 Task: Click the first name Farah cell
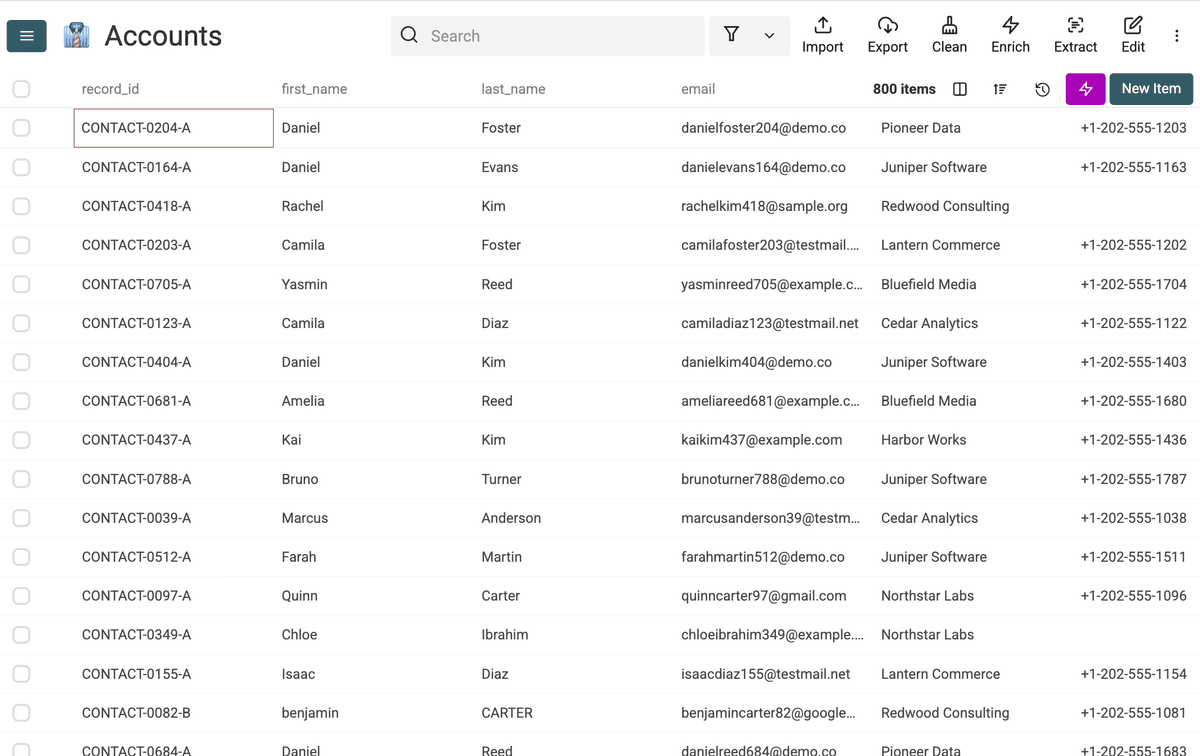[x=299, y=557]
